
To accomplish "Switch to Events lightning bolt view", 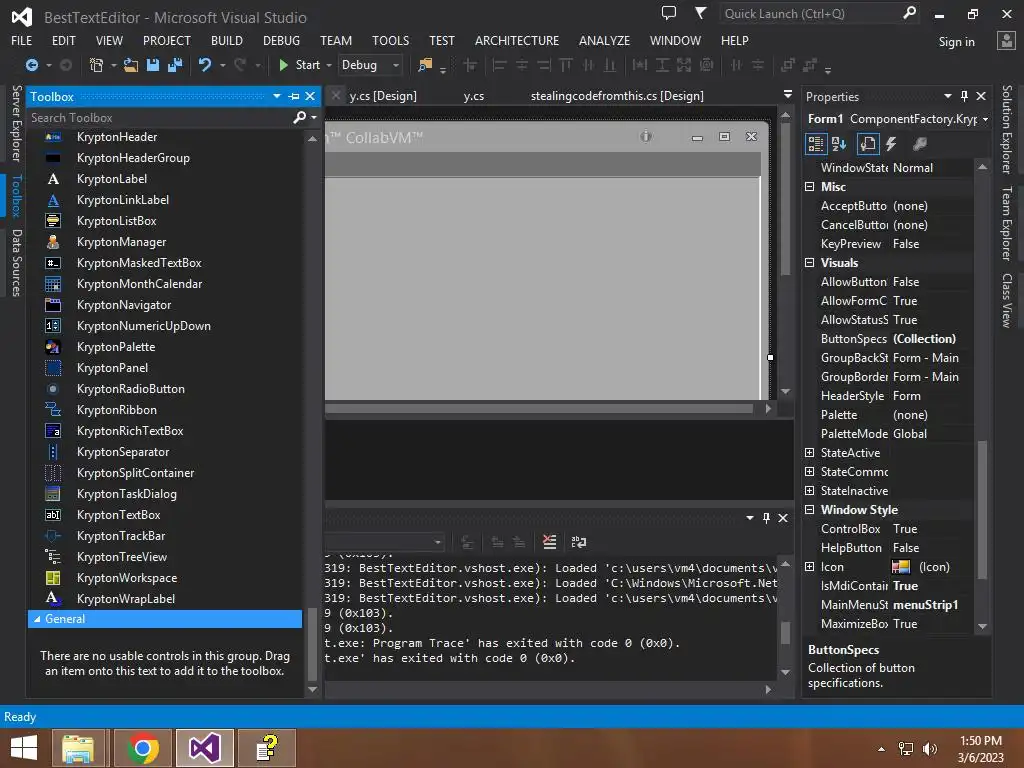I will tap(891, 144).
